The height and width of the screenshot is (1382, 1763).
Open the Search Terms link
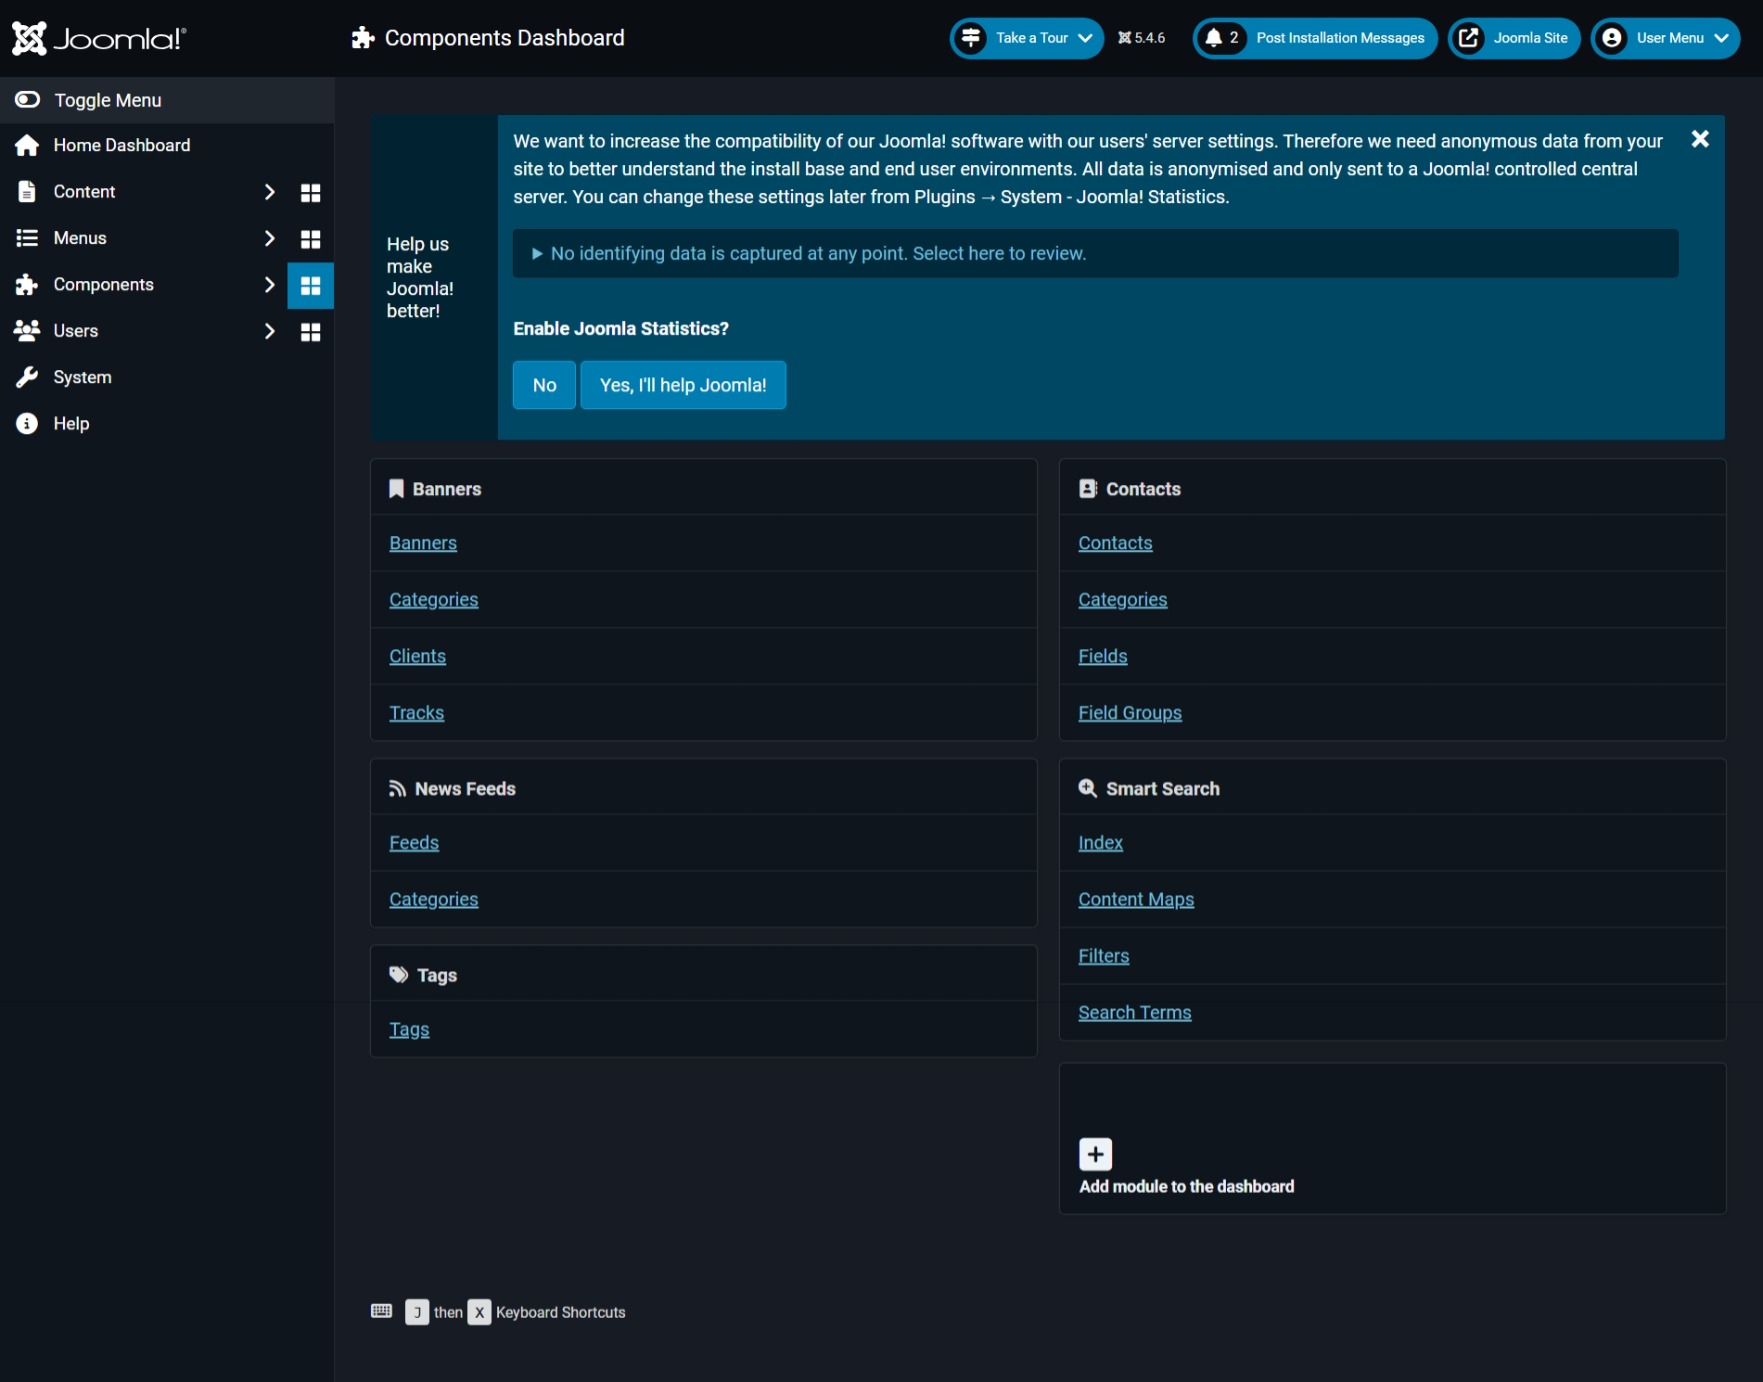[x=1135, y=1013]
